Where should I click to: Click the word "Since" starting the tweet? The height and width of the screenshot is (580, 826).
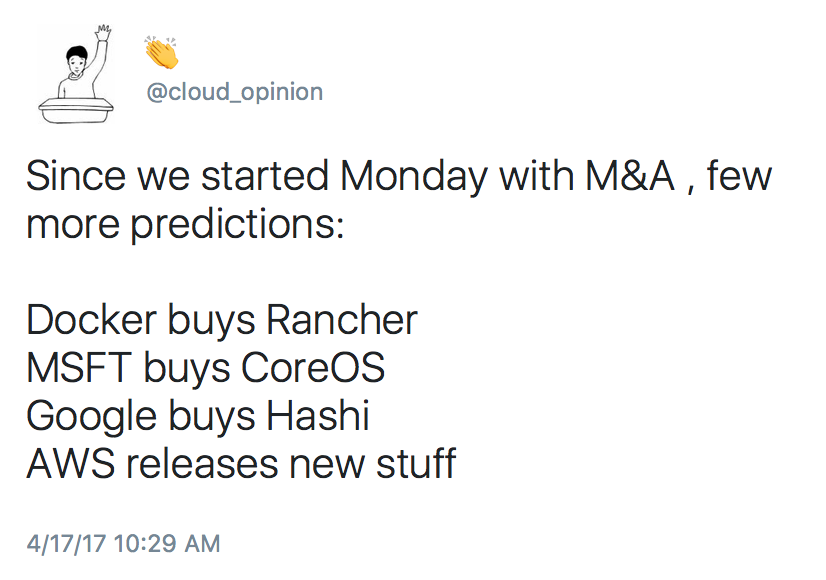tap(76, 175)
